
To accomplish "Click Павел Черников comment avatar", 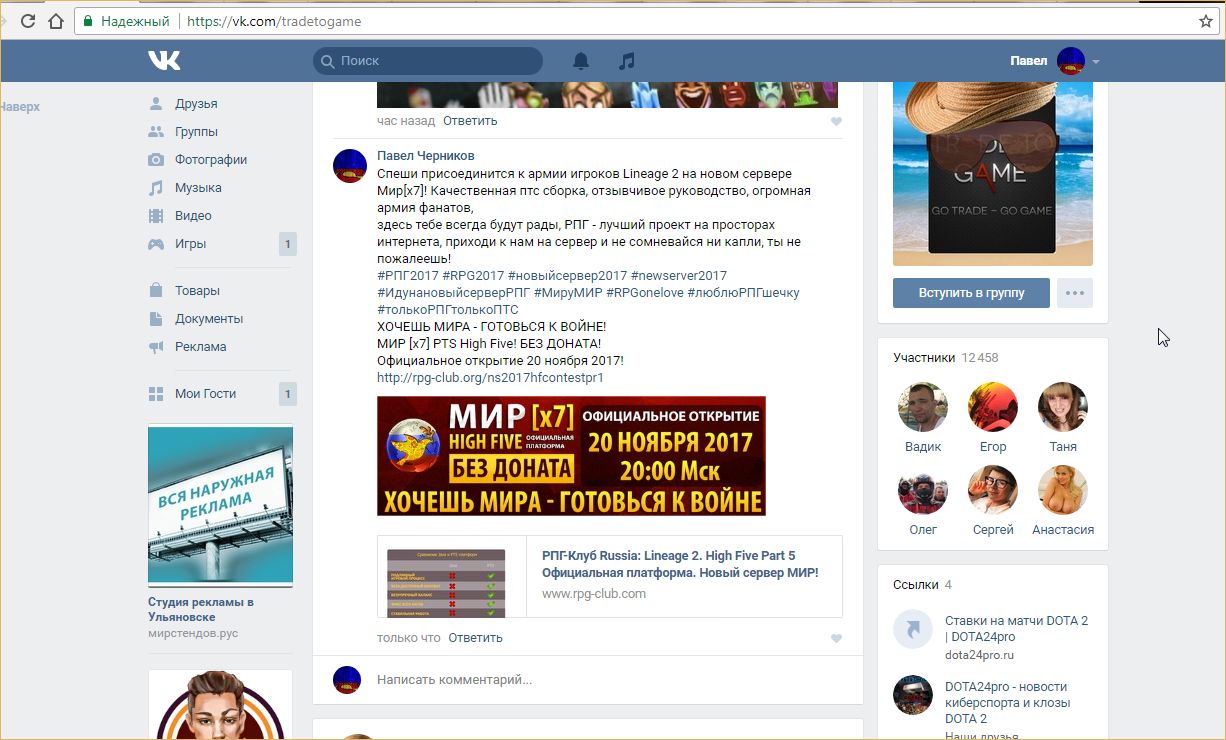I will (350, 166).
